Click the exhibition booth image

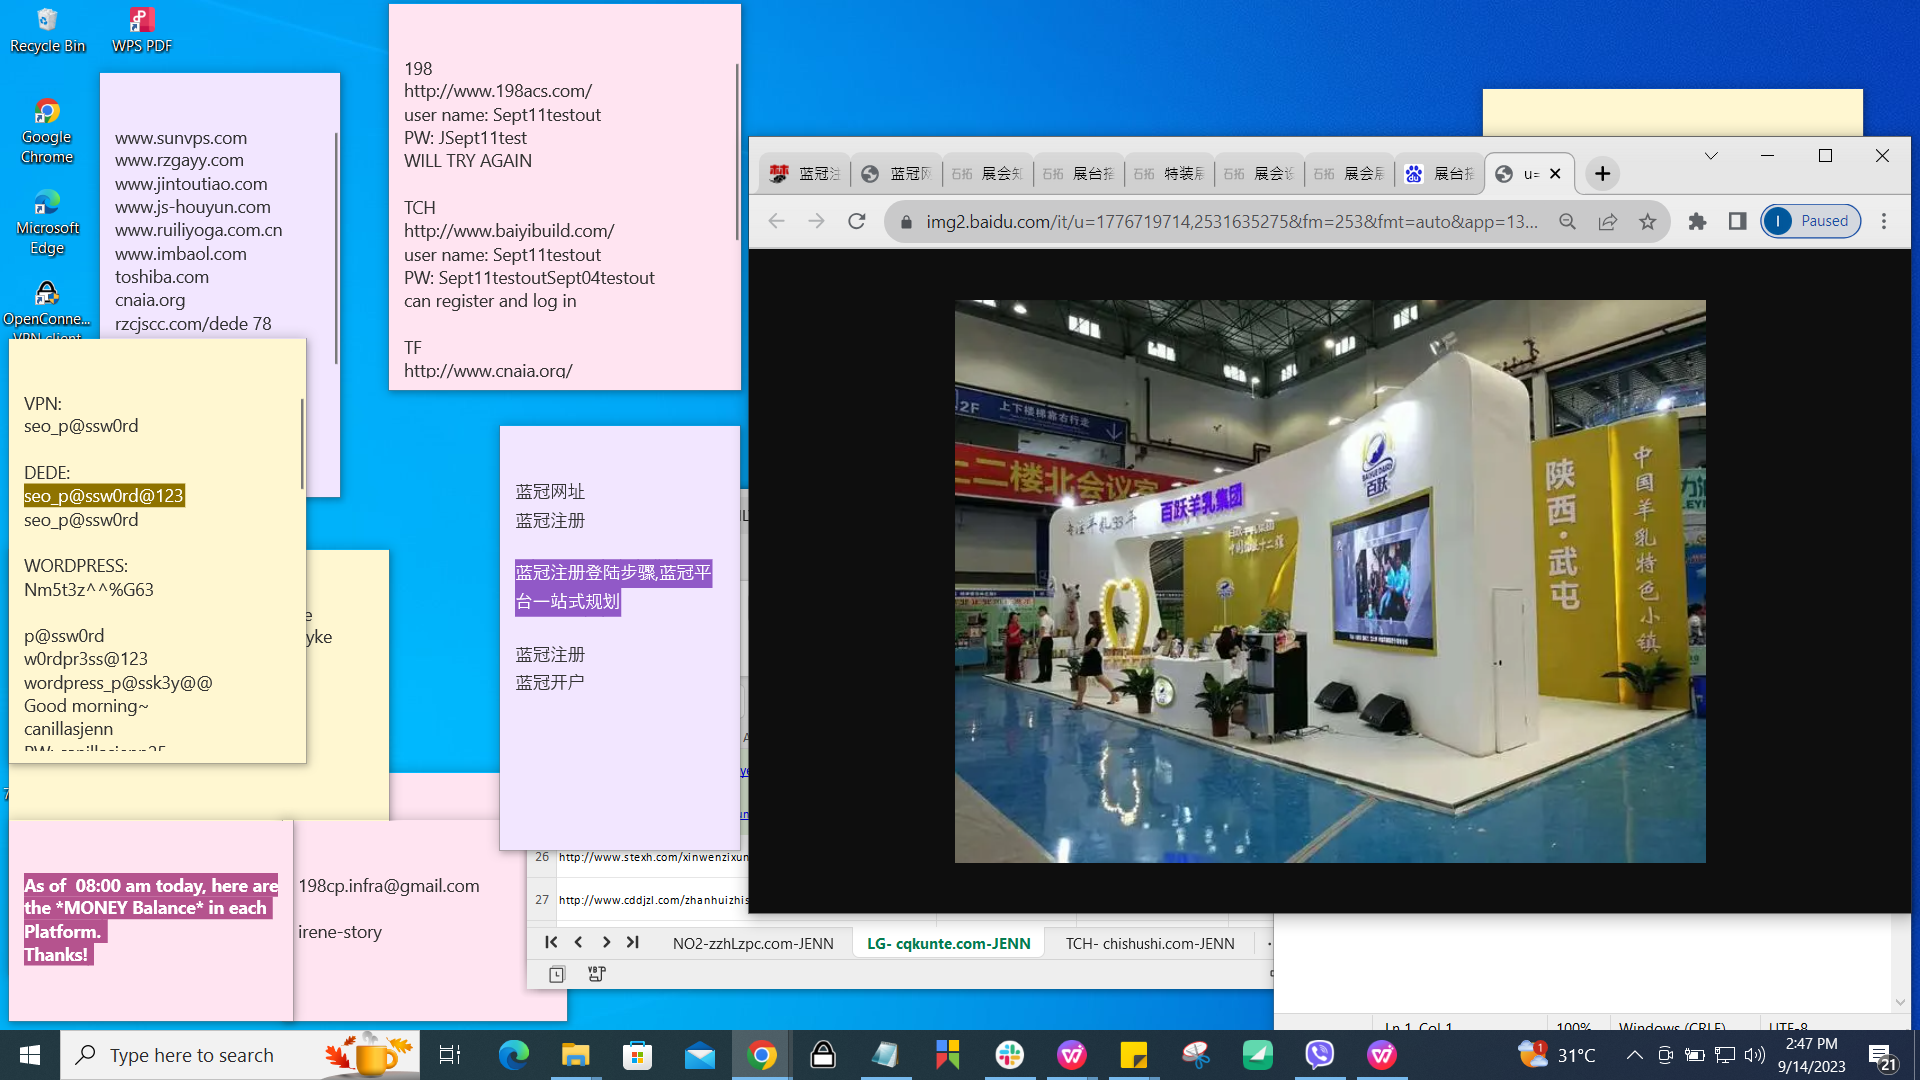pos(1329,581)
